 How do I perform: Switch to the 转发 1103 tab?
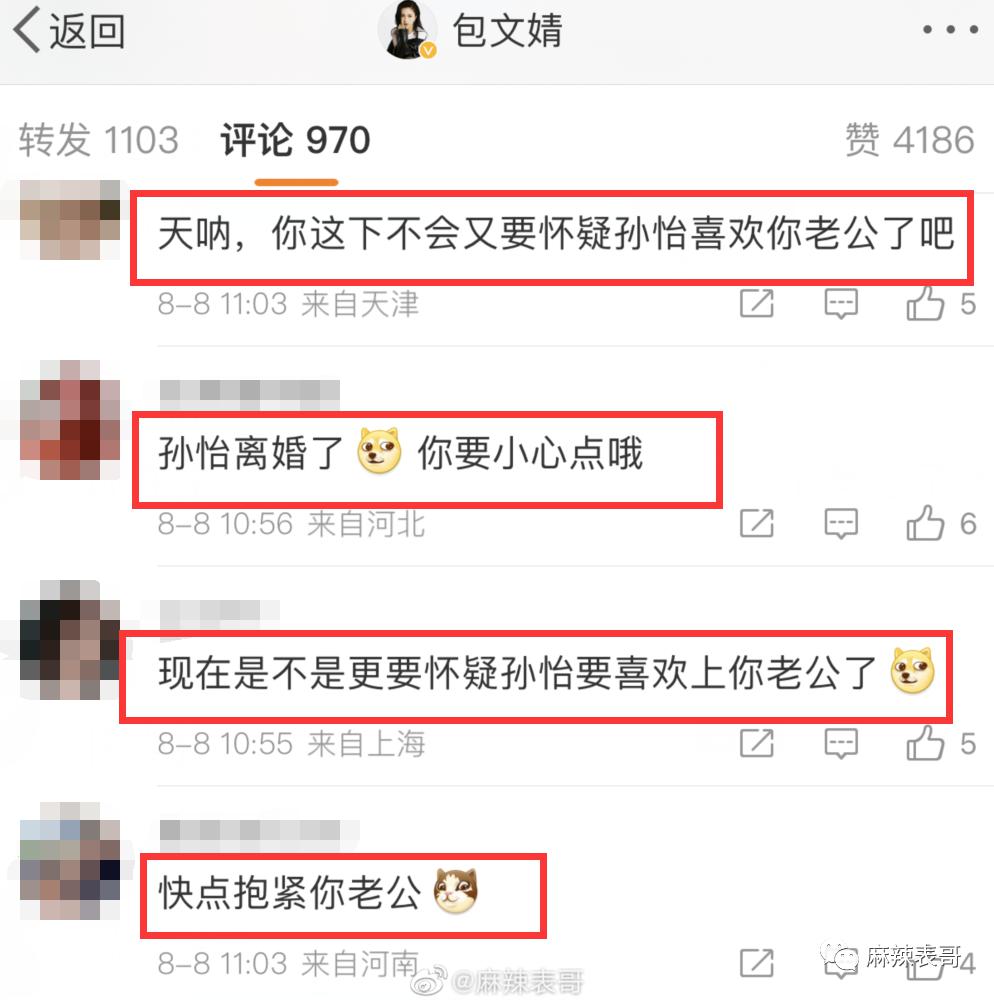(98, 140)
